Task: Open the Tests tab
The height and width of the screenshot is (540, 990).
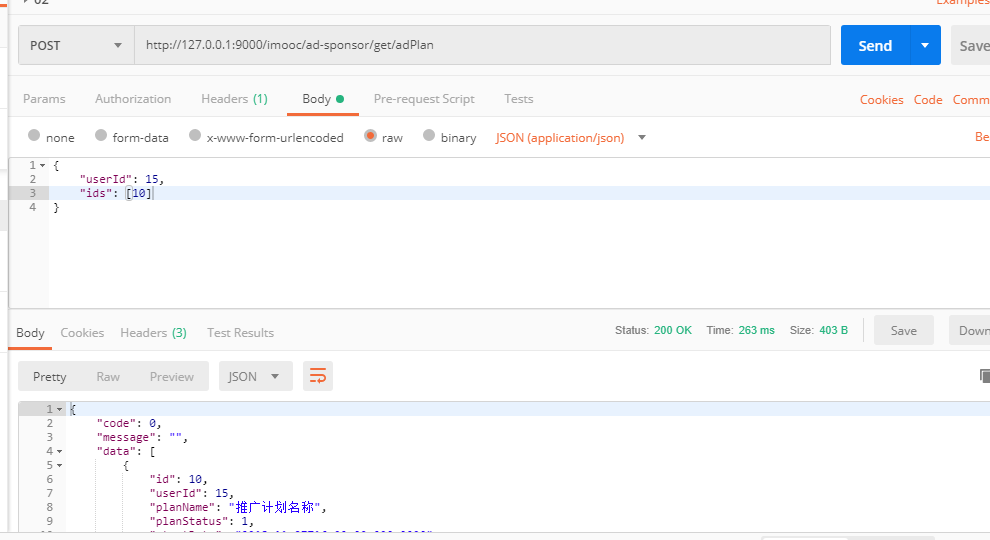Action: click(x=518, y=99)
